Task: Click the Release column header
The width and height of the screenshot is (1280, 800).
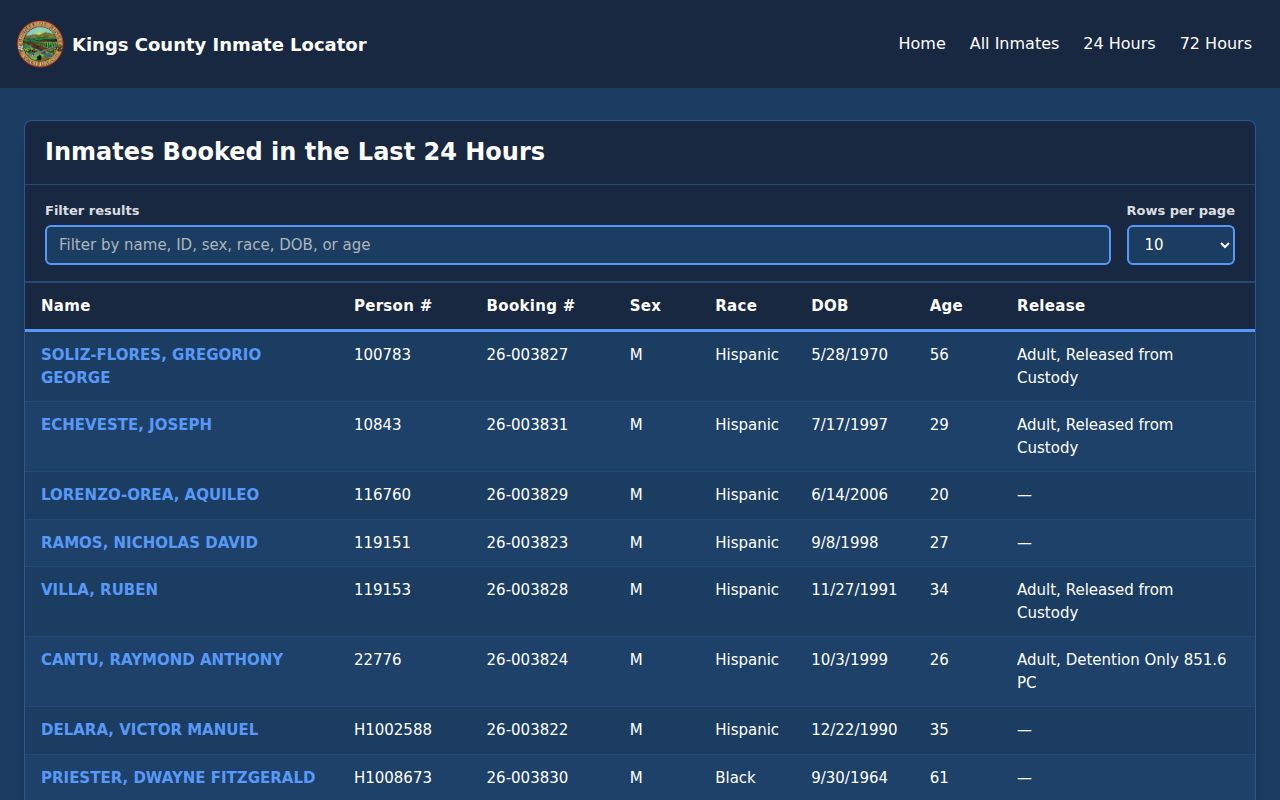Action: (1051, 306)
